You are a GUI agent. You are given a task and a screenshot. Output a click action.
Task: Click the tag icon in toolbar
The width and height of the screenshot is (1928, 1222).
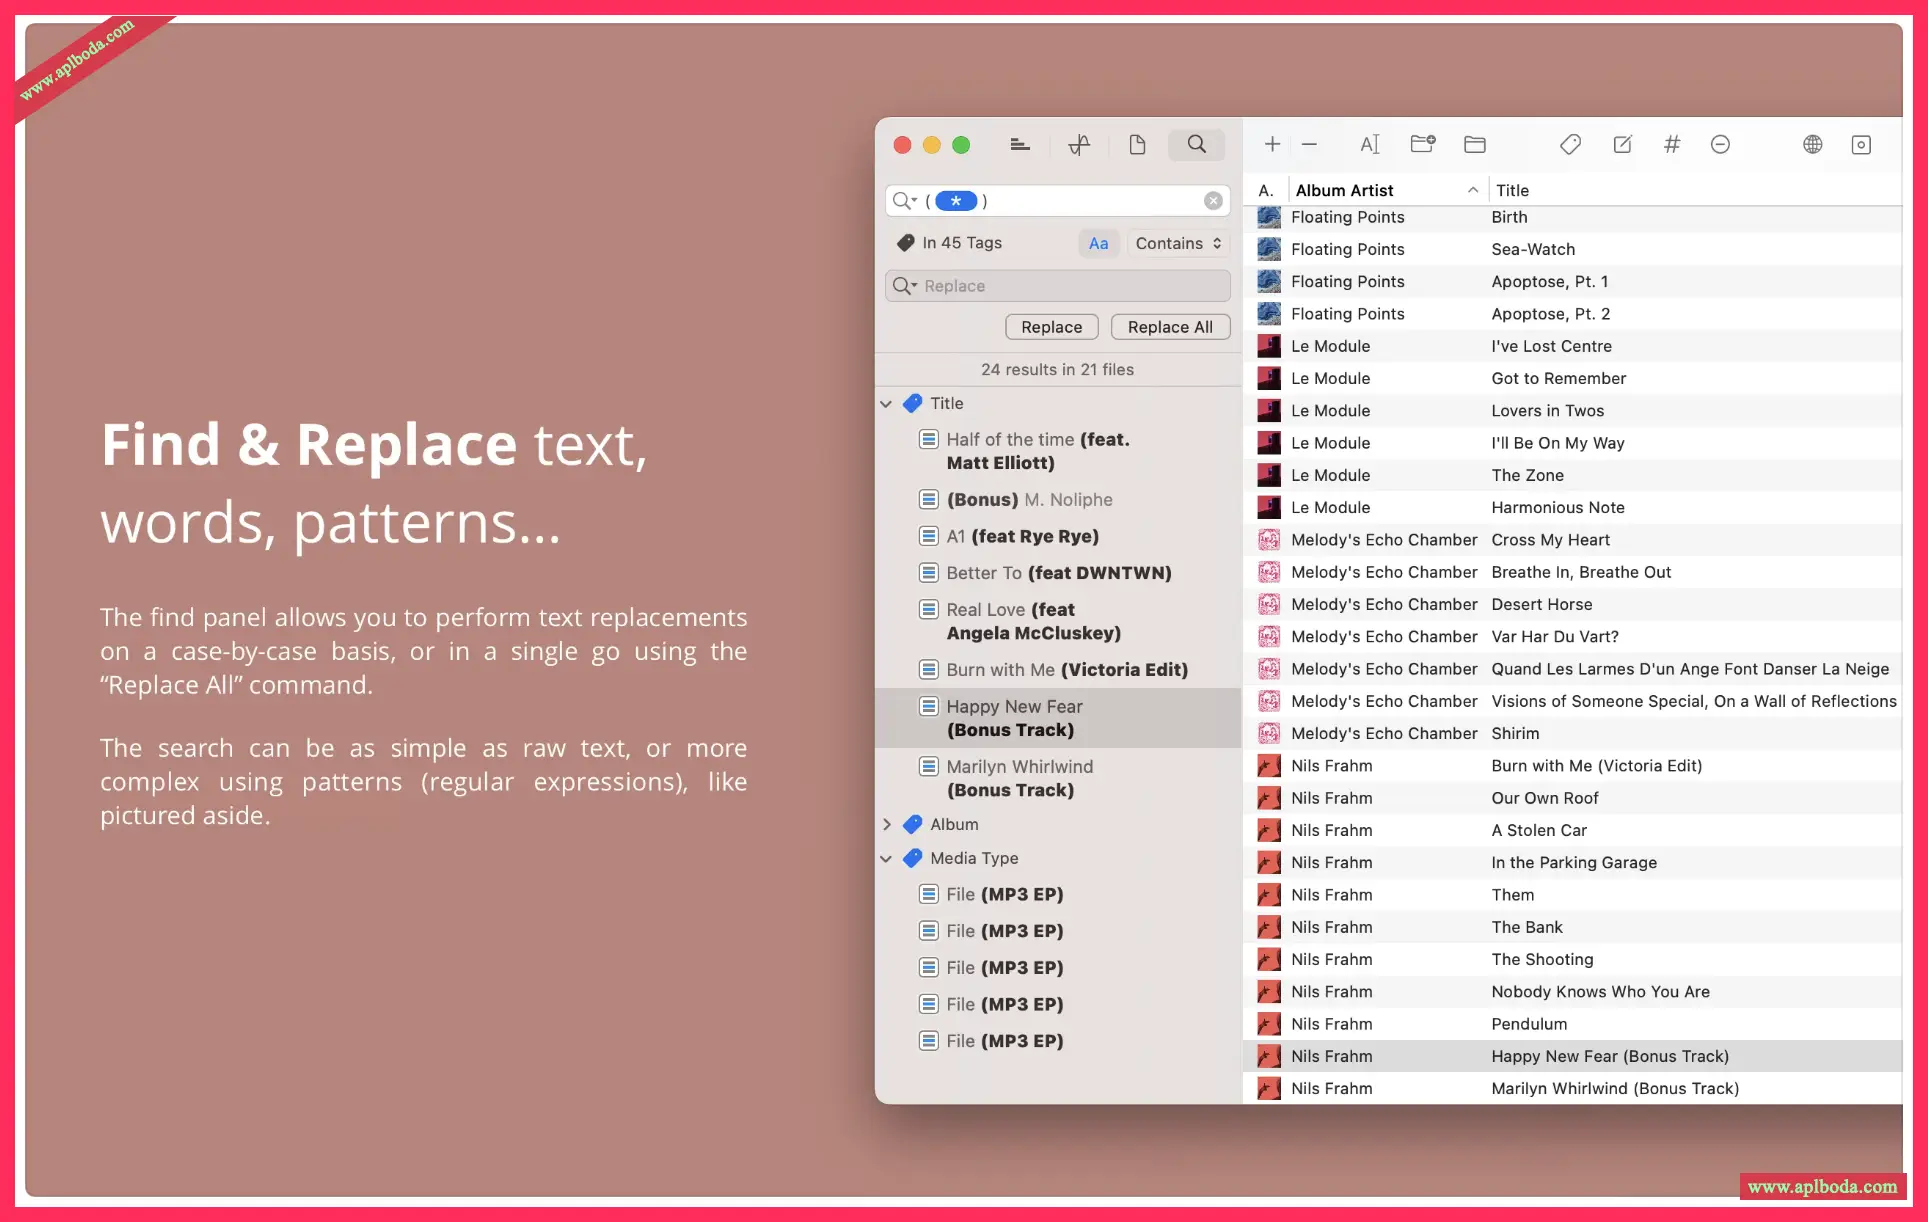(1570, 145)
